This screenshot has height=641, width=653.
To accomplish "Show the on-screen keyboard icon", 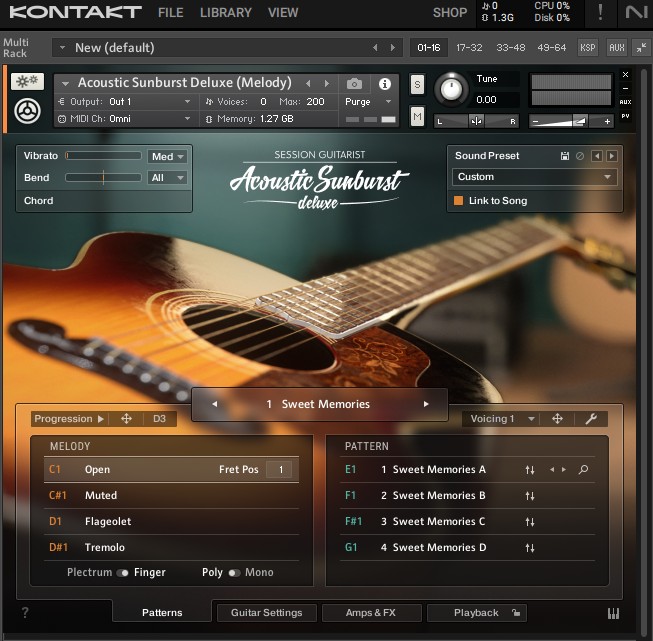I will [613, 613].
